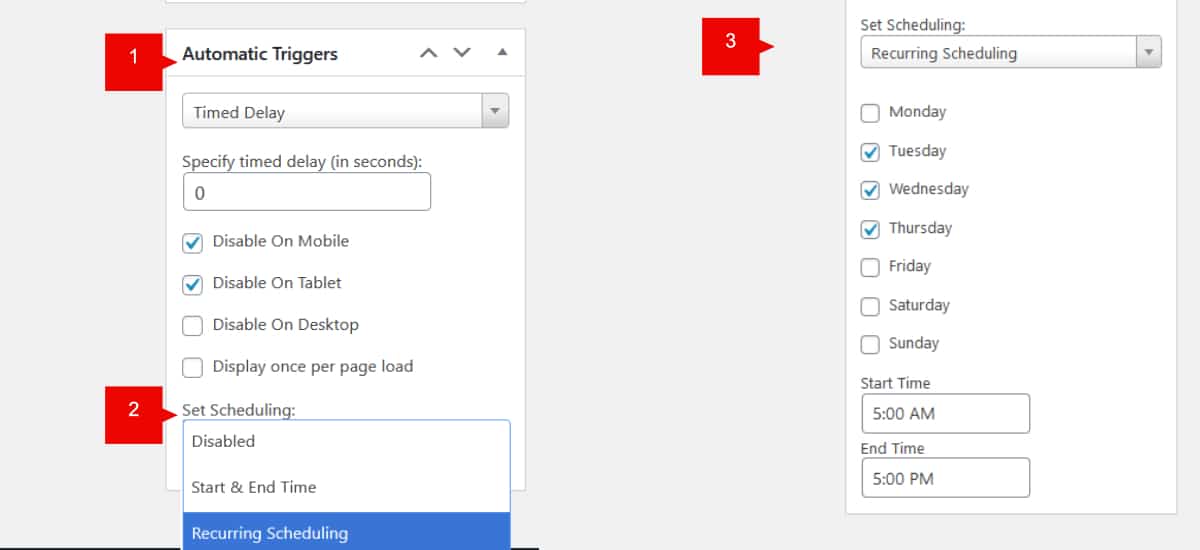Check the Monday checkbox
The image size is (1200, 550).
pyautogui.click(x=870, y=114)
